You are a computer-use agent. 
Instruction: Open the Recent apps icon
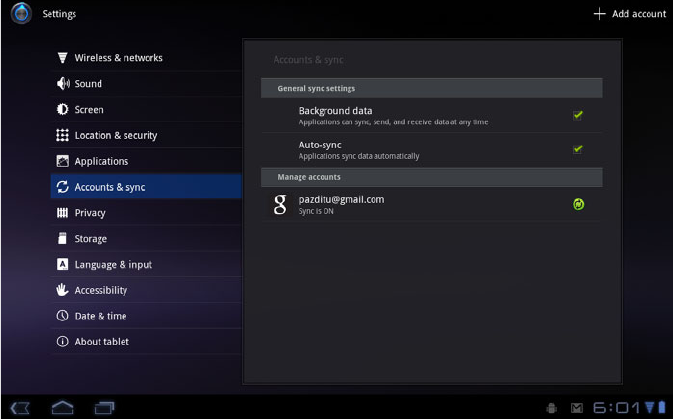tap(104, 407)
